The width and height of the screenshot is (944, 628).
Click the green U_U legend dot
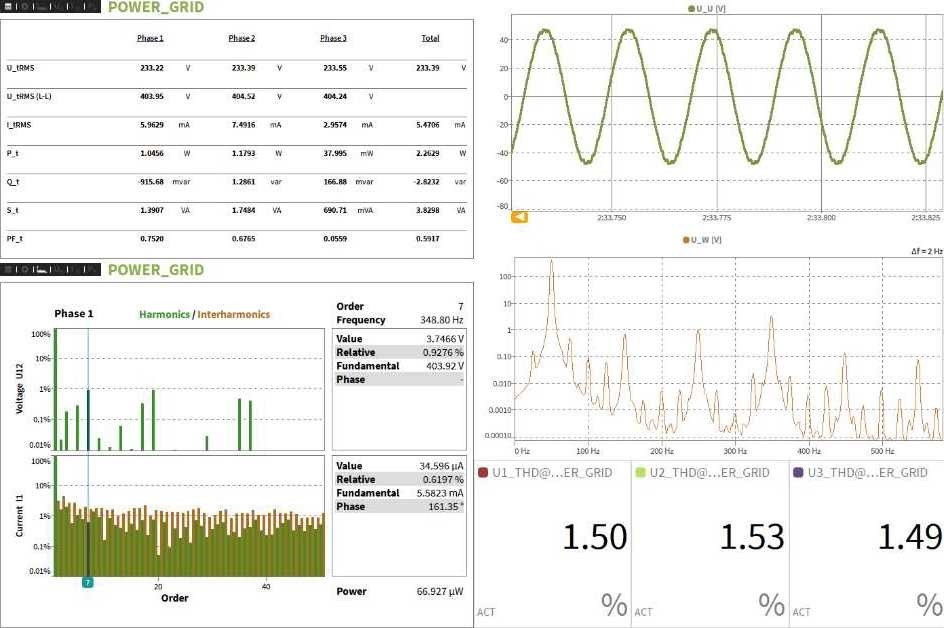691,8
